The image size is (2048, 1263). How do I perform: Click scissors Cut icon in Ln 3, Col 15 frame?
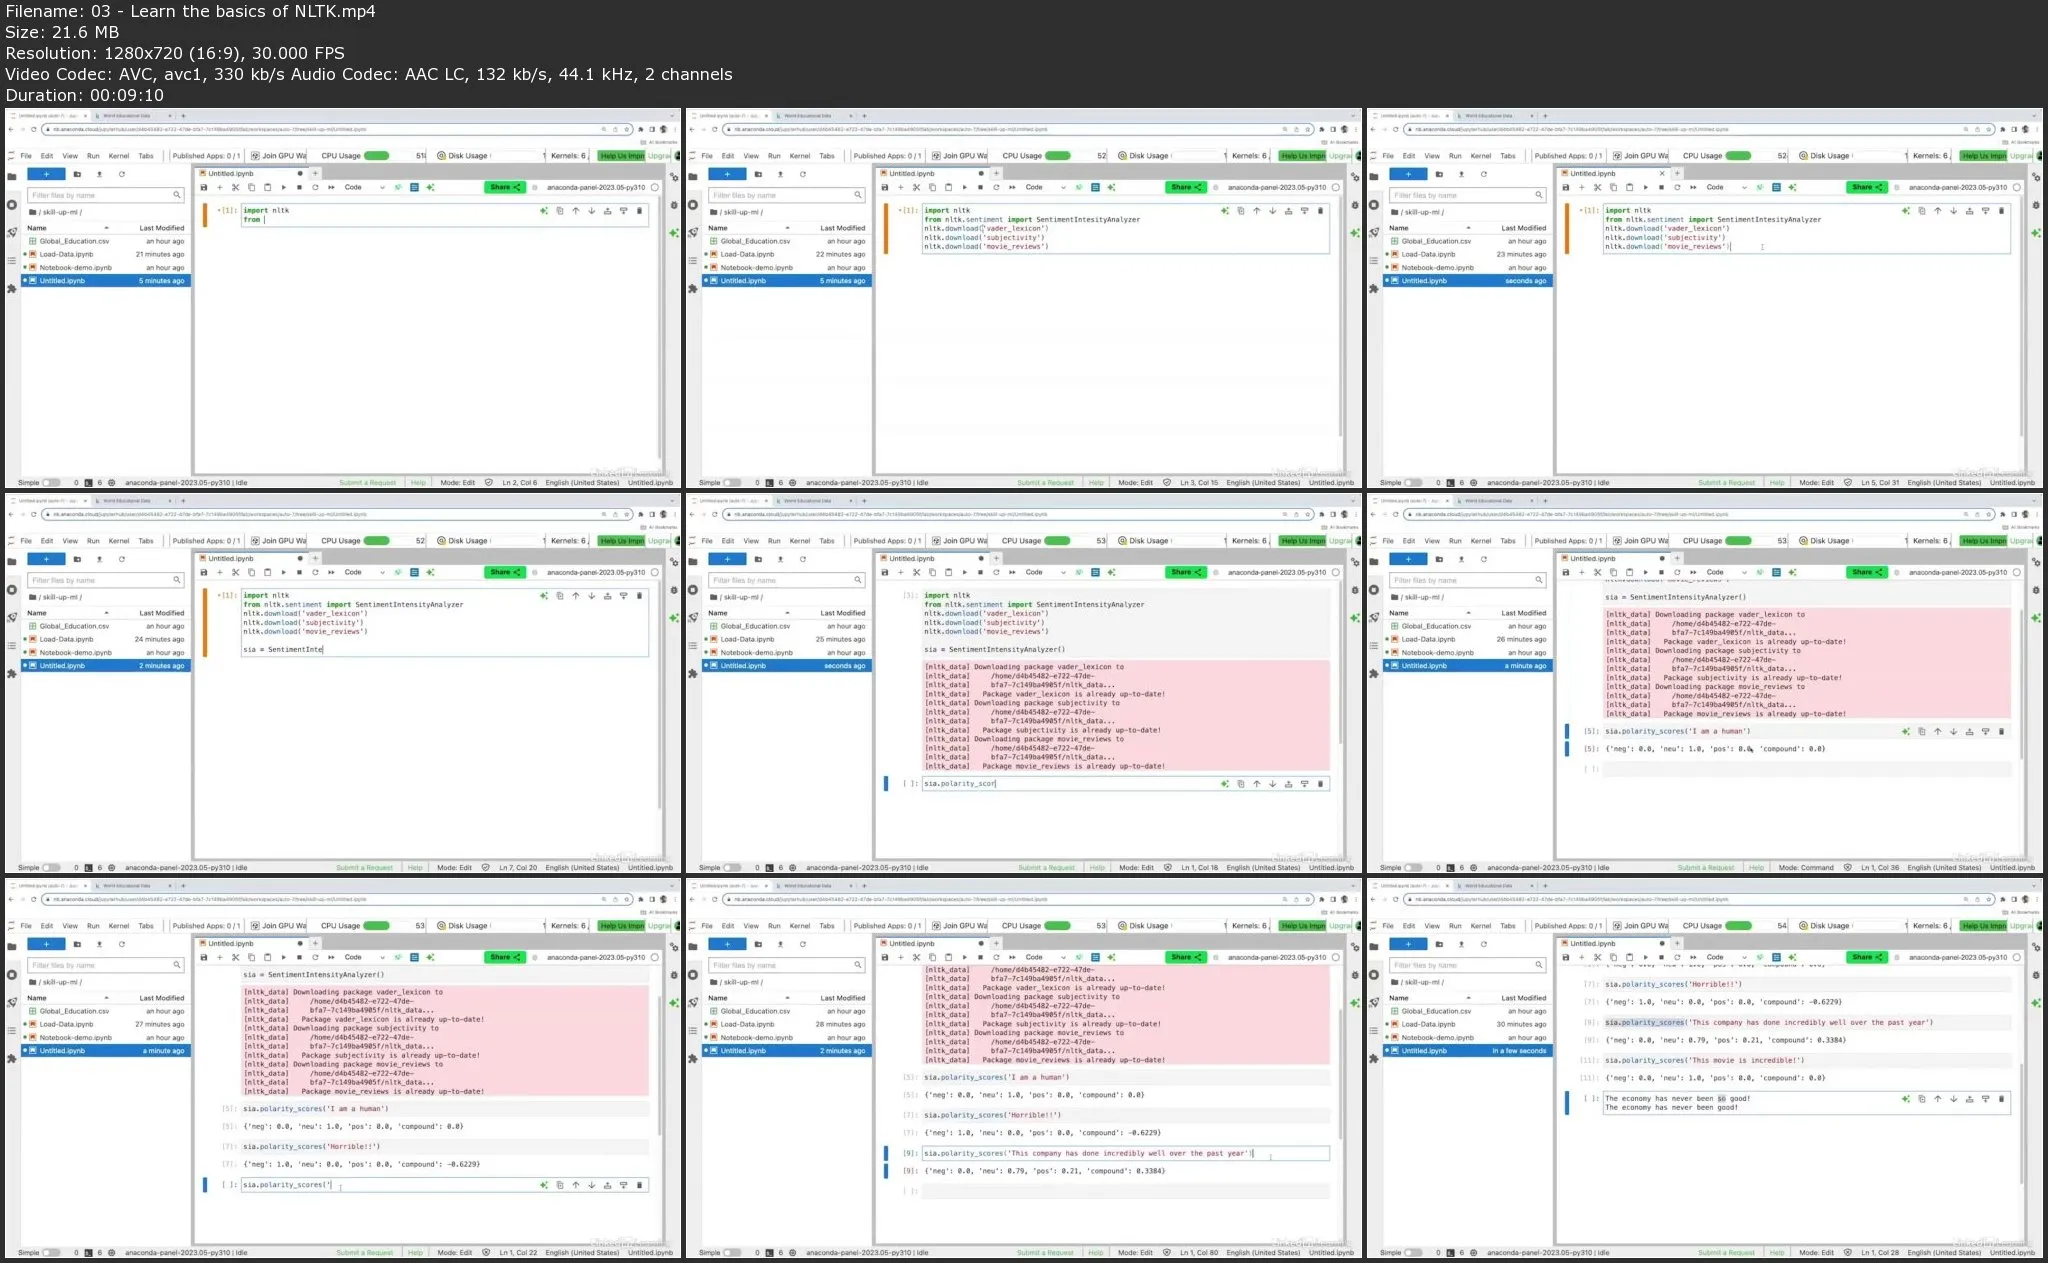coord(917,187)
